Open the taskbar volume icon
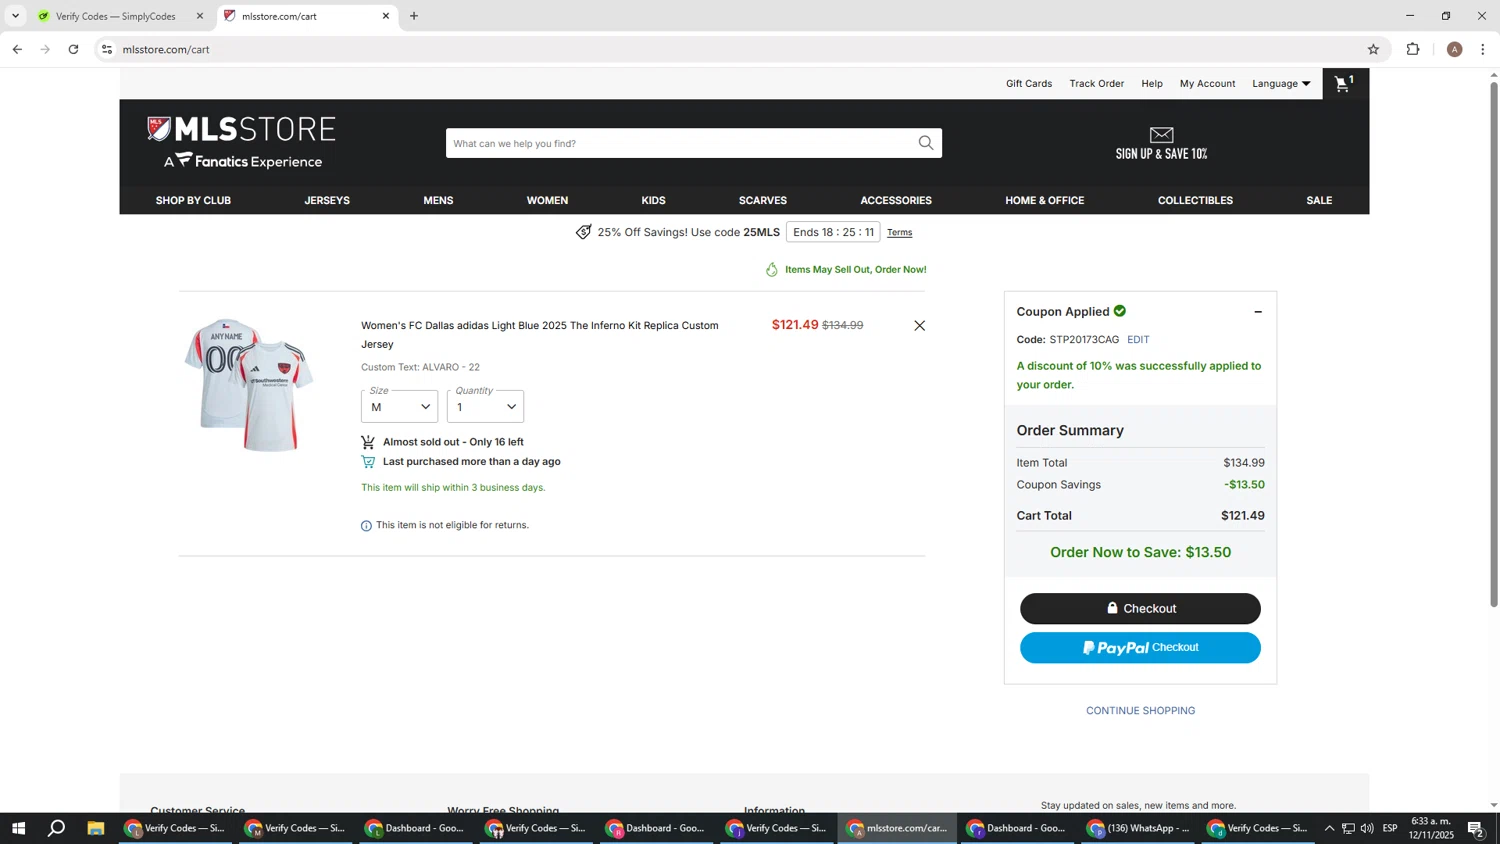Screen dimensions: 1500x844 pyautogui.click(x=1367, y=828)
